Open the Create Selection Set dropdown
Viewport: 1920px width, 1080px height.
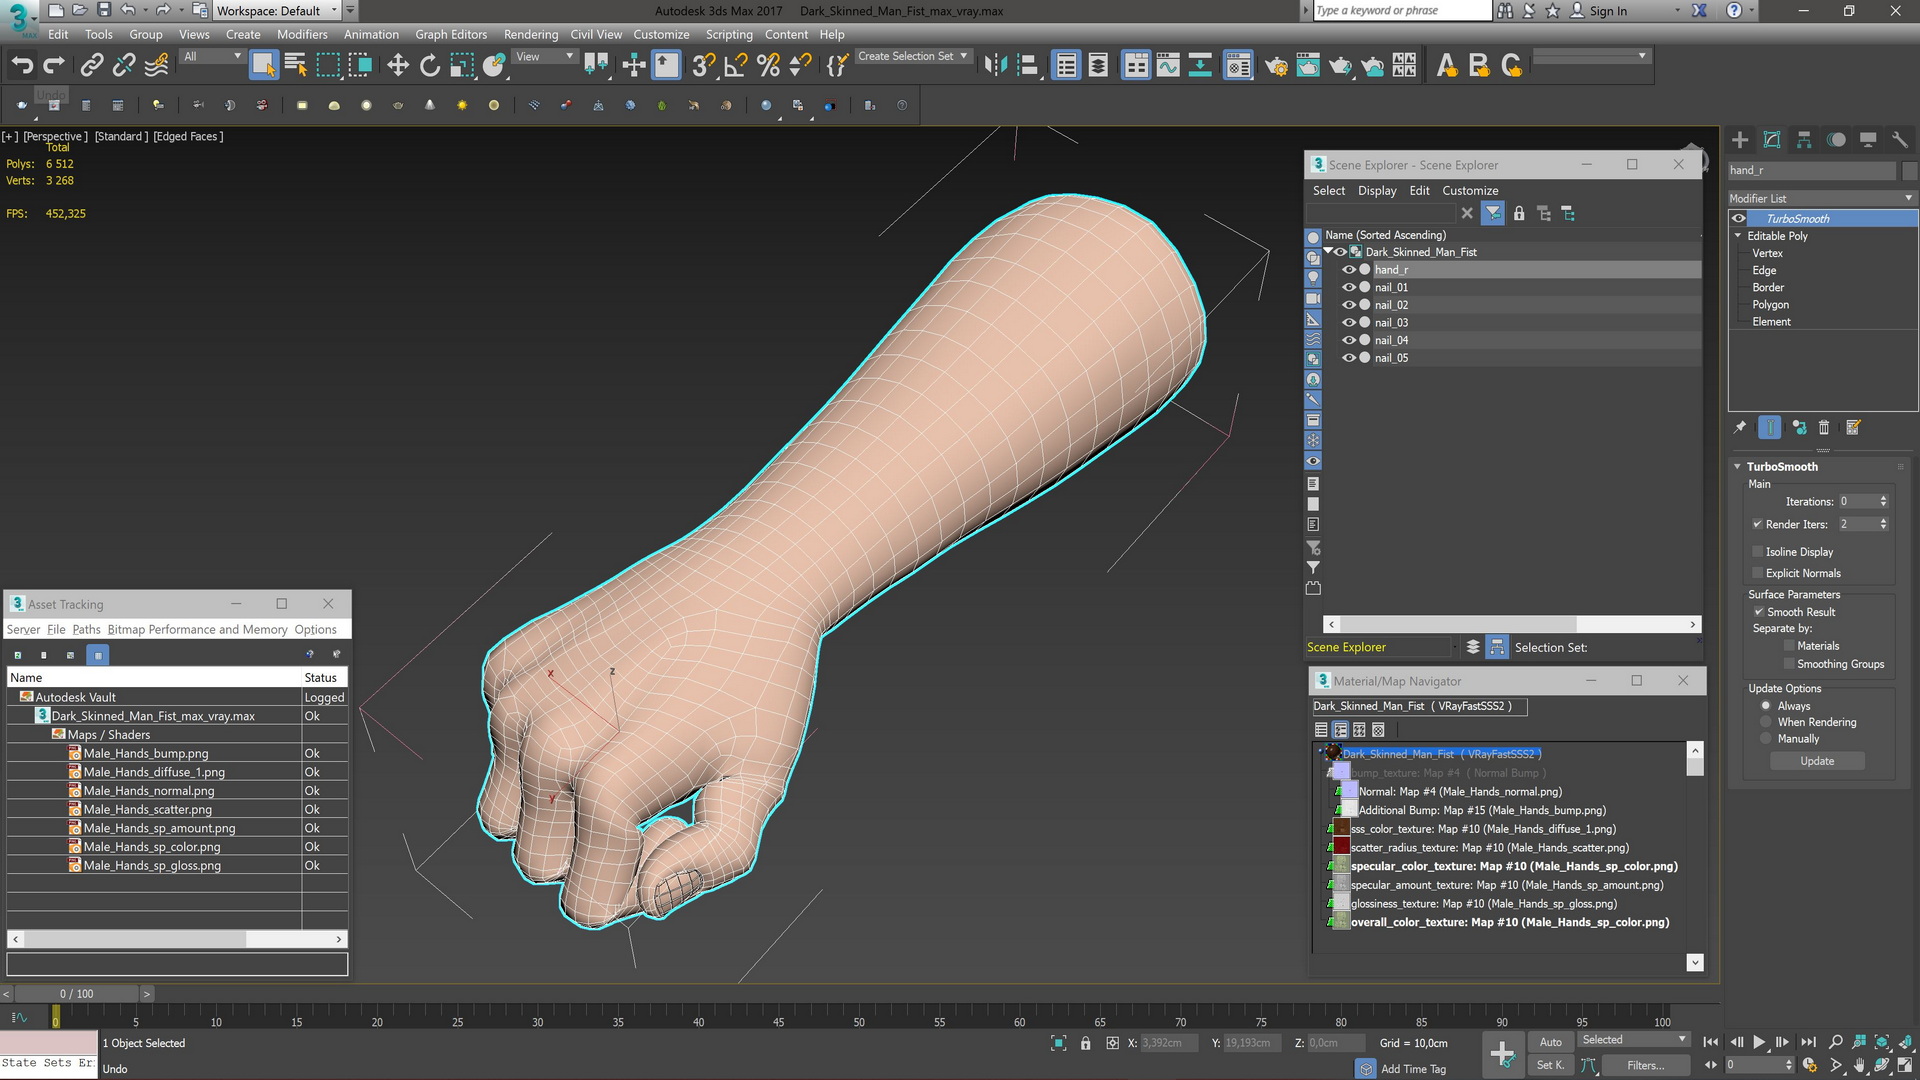pos(912,57)
